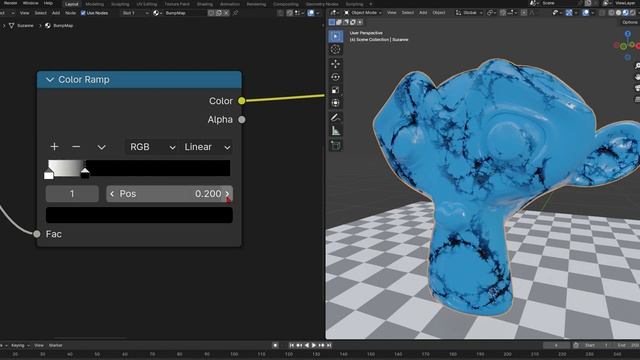Open the Help menu
This screenshot has height=360, width=640.
click(48, 3)
